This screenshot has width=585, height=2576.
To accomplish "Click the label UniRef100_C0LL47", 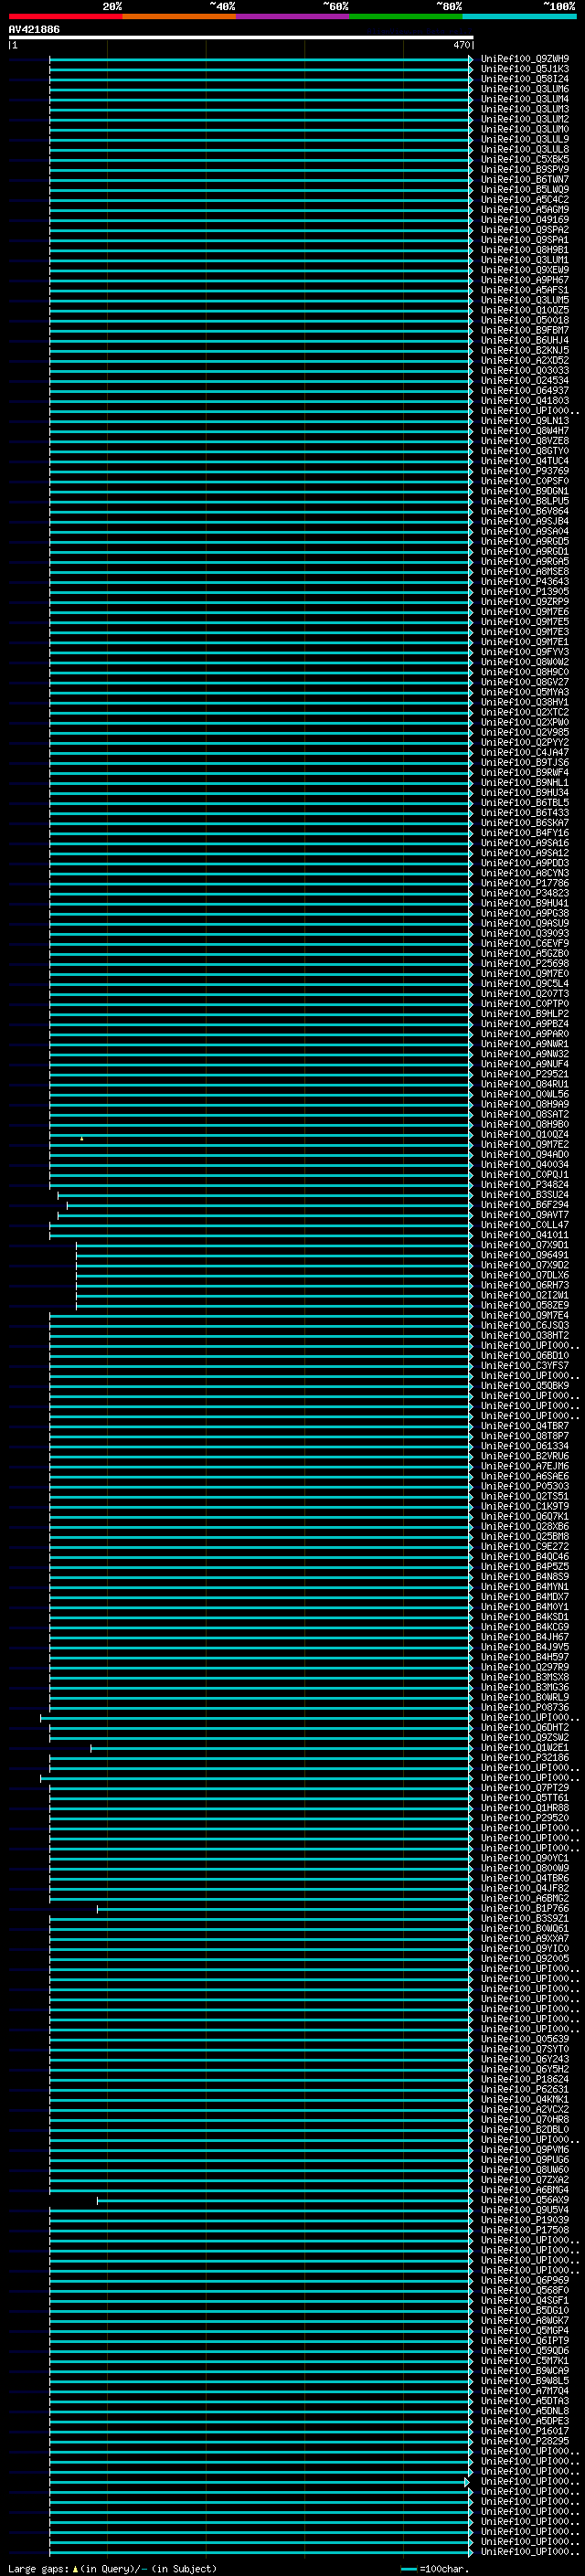I will point(525,1225).
